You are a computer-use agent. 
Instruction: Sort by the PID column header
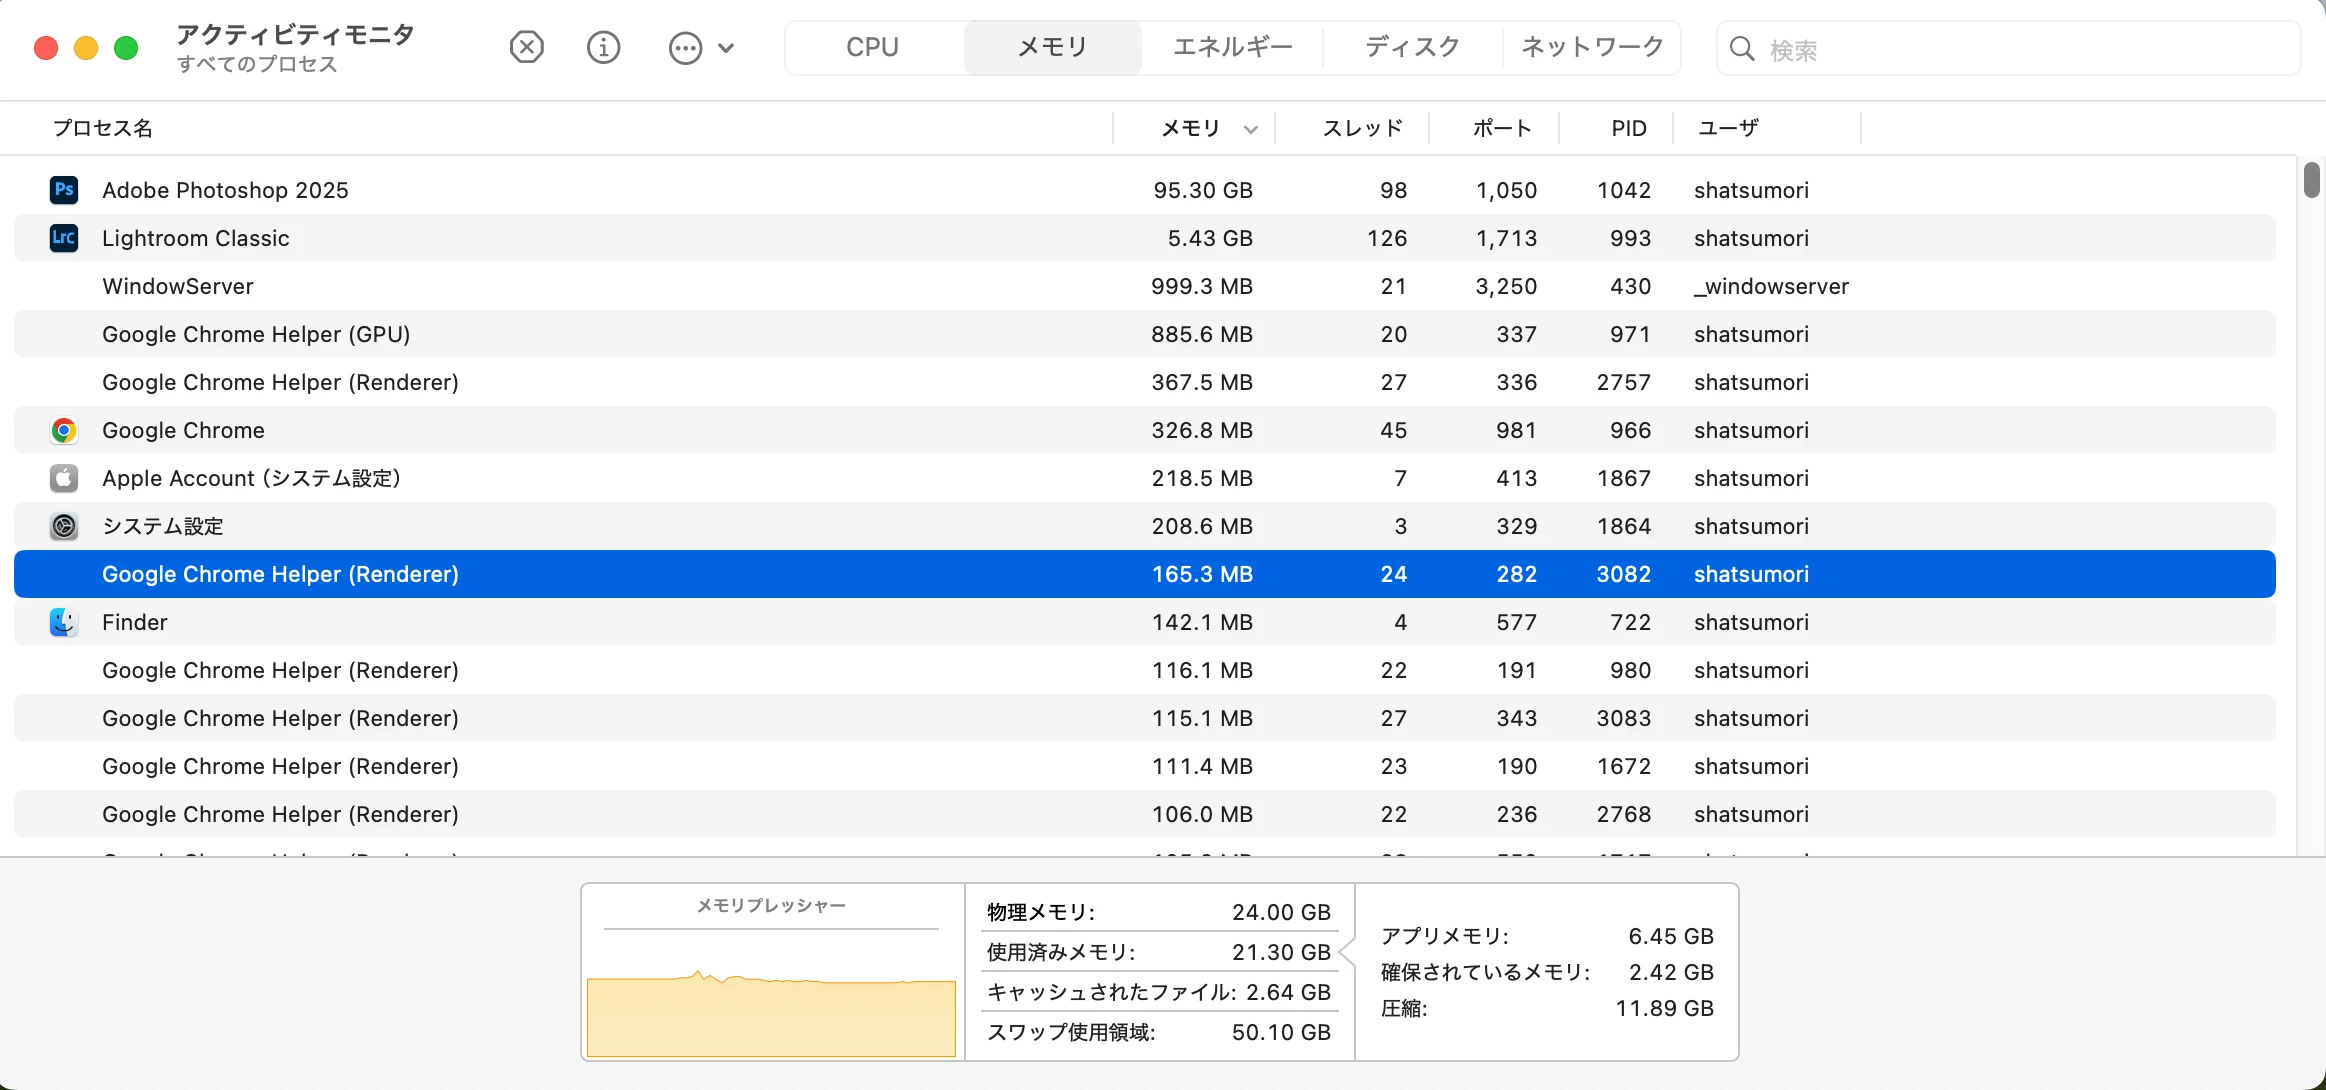(x=1628, y=128)
